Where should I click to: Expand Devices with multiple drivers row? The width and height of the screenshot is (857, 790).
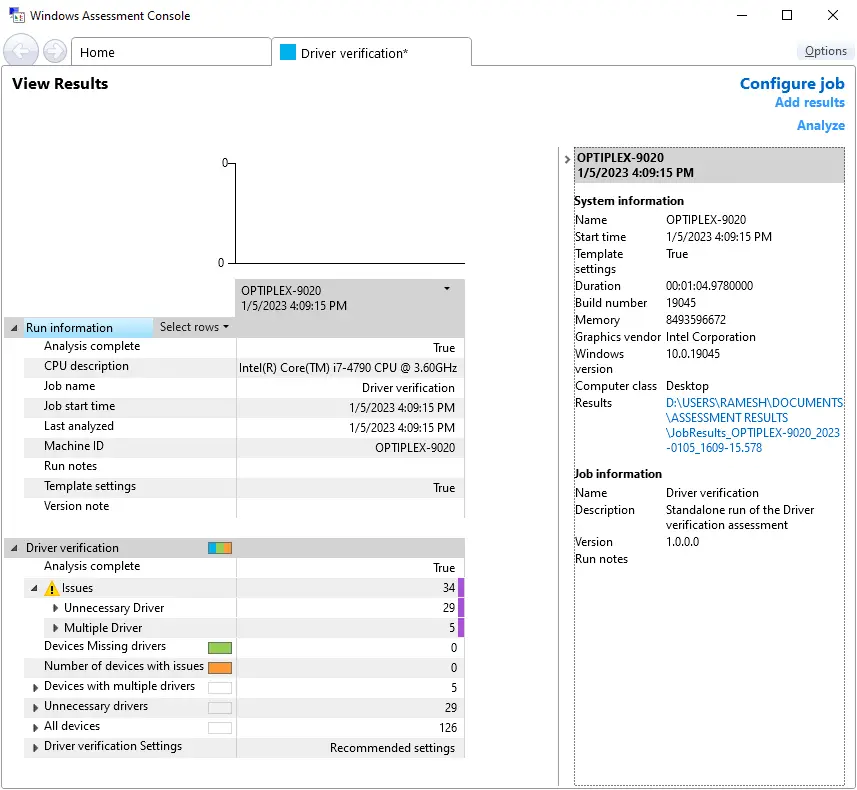click(35, 687)
